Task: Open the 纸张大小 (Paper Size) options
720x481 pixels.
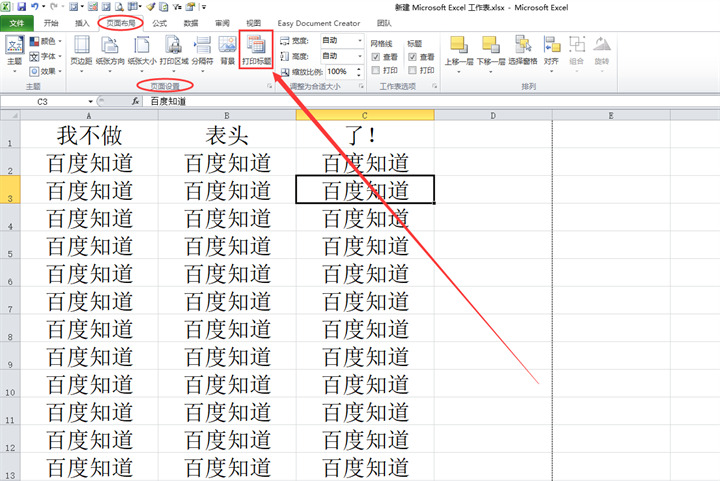Action: [142, 54]
